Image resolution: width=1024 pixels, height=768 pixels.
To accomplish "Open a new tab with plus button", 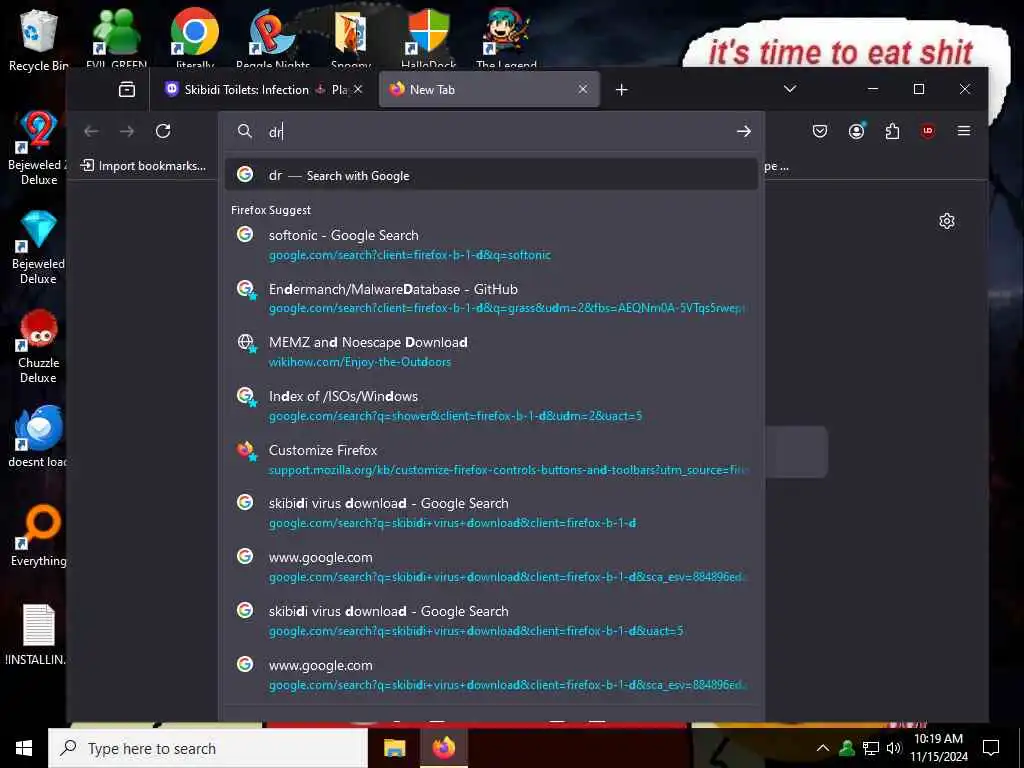I will pyautogui.click(x=622, y=89).
